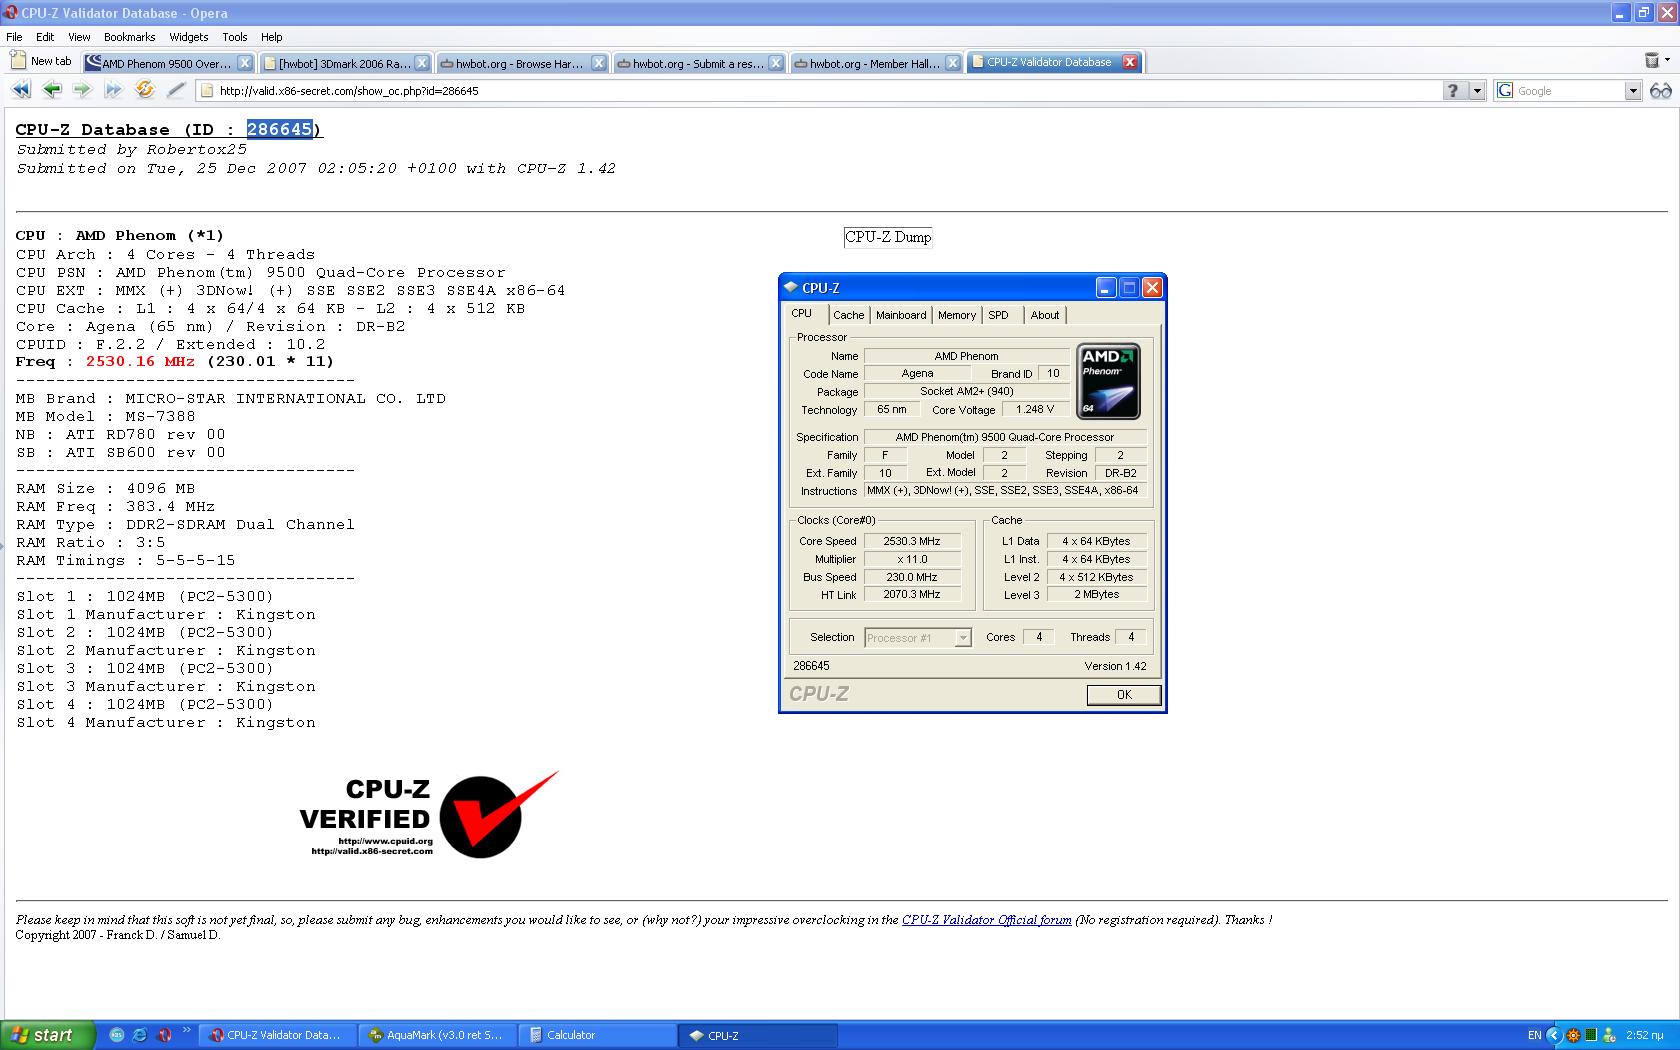The width and height of the screenshot is (1680, 1050).
Task: Click the AMD Phenom logo in CPU-Z
Action: point(1108,381)
